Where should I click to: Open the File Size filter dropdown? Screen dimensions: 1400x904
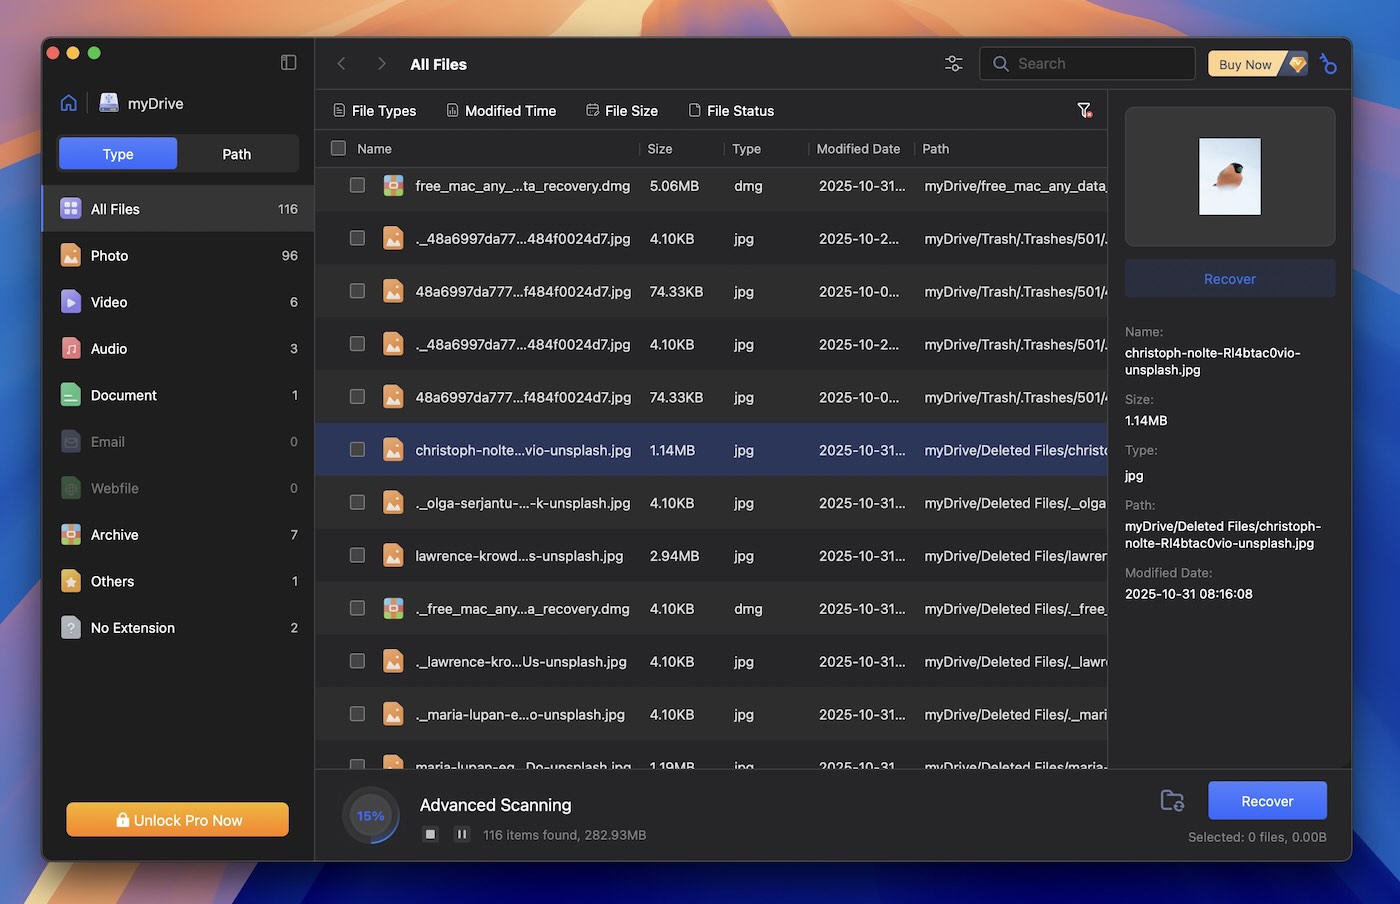pos(622,111)
